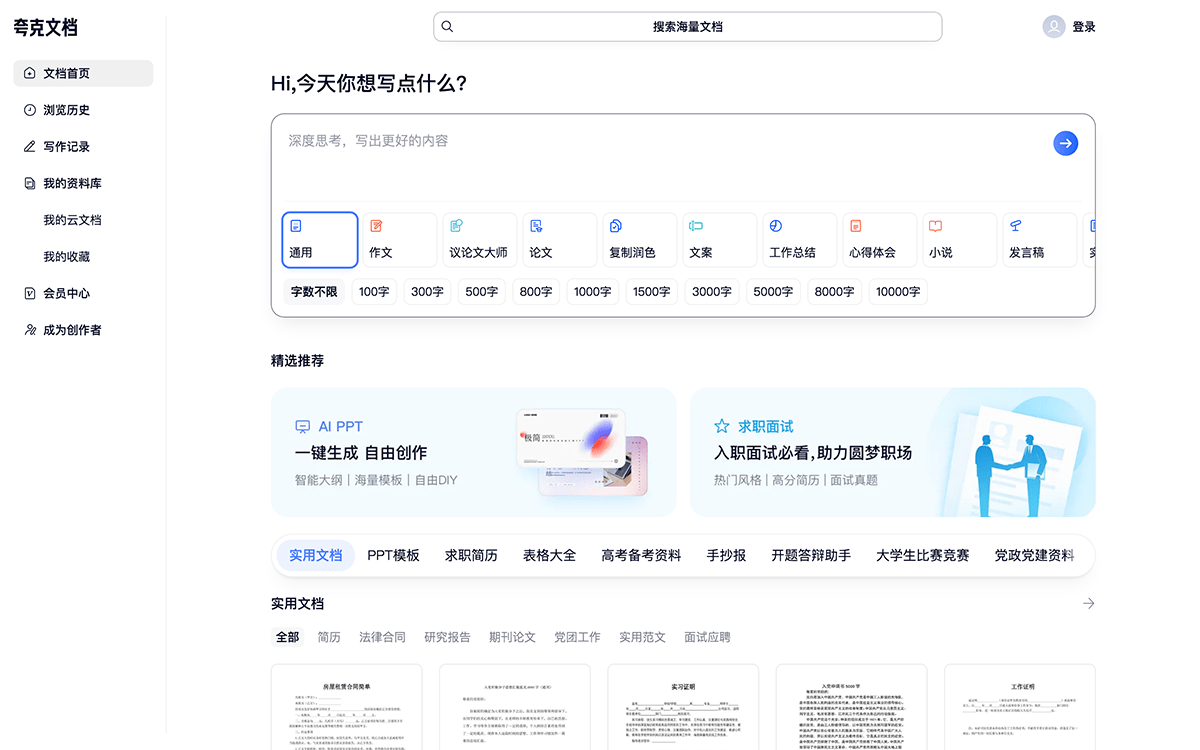Select the 字数不限 word count option
This screenshot has height=750, width=1200.
click(x=316, y=291)
